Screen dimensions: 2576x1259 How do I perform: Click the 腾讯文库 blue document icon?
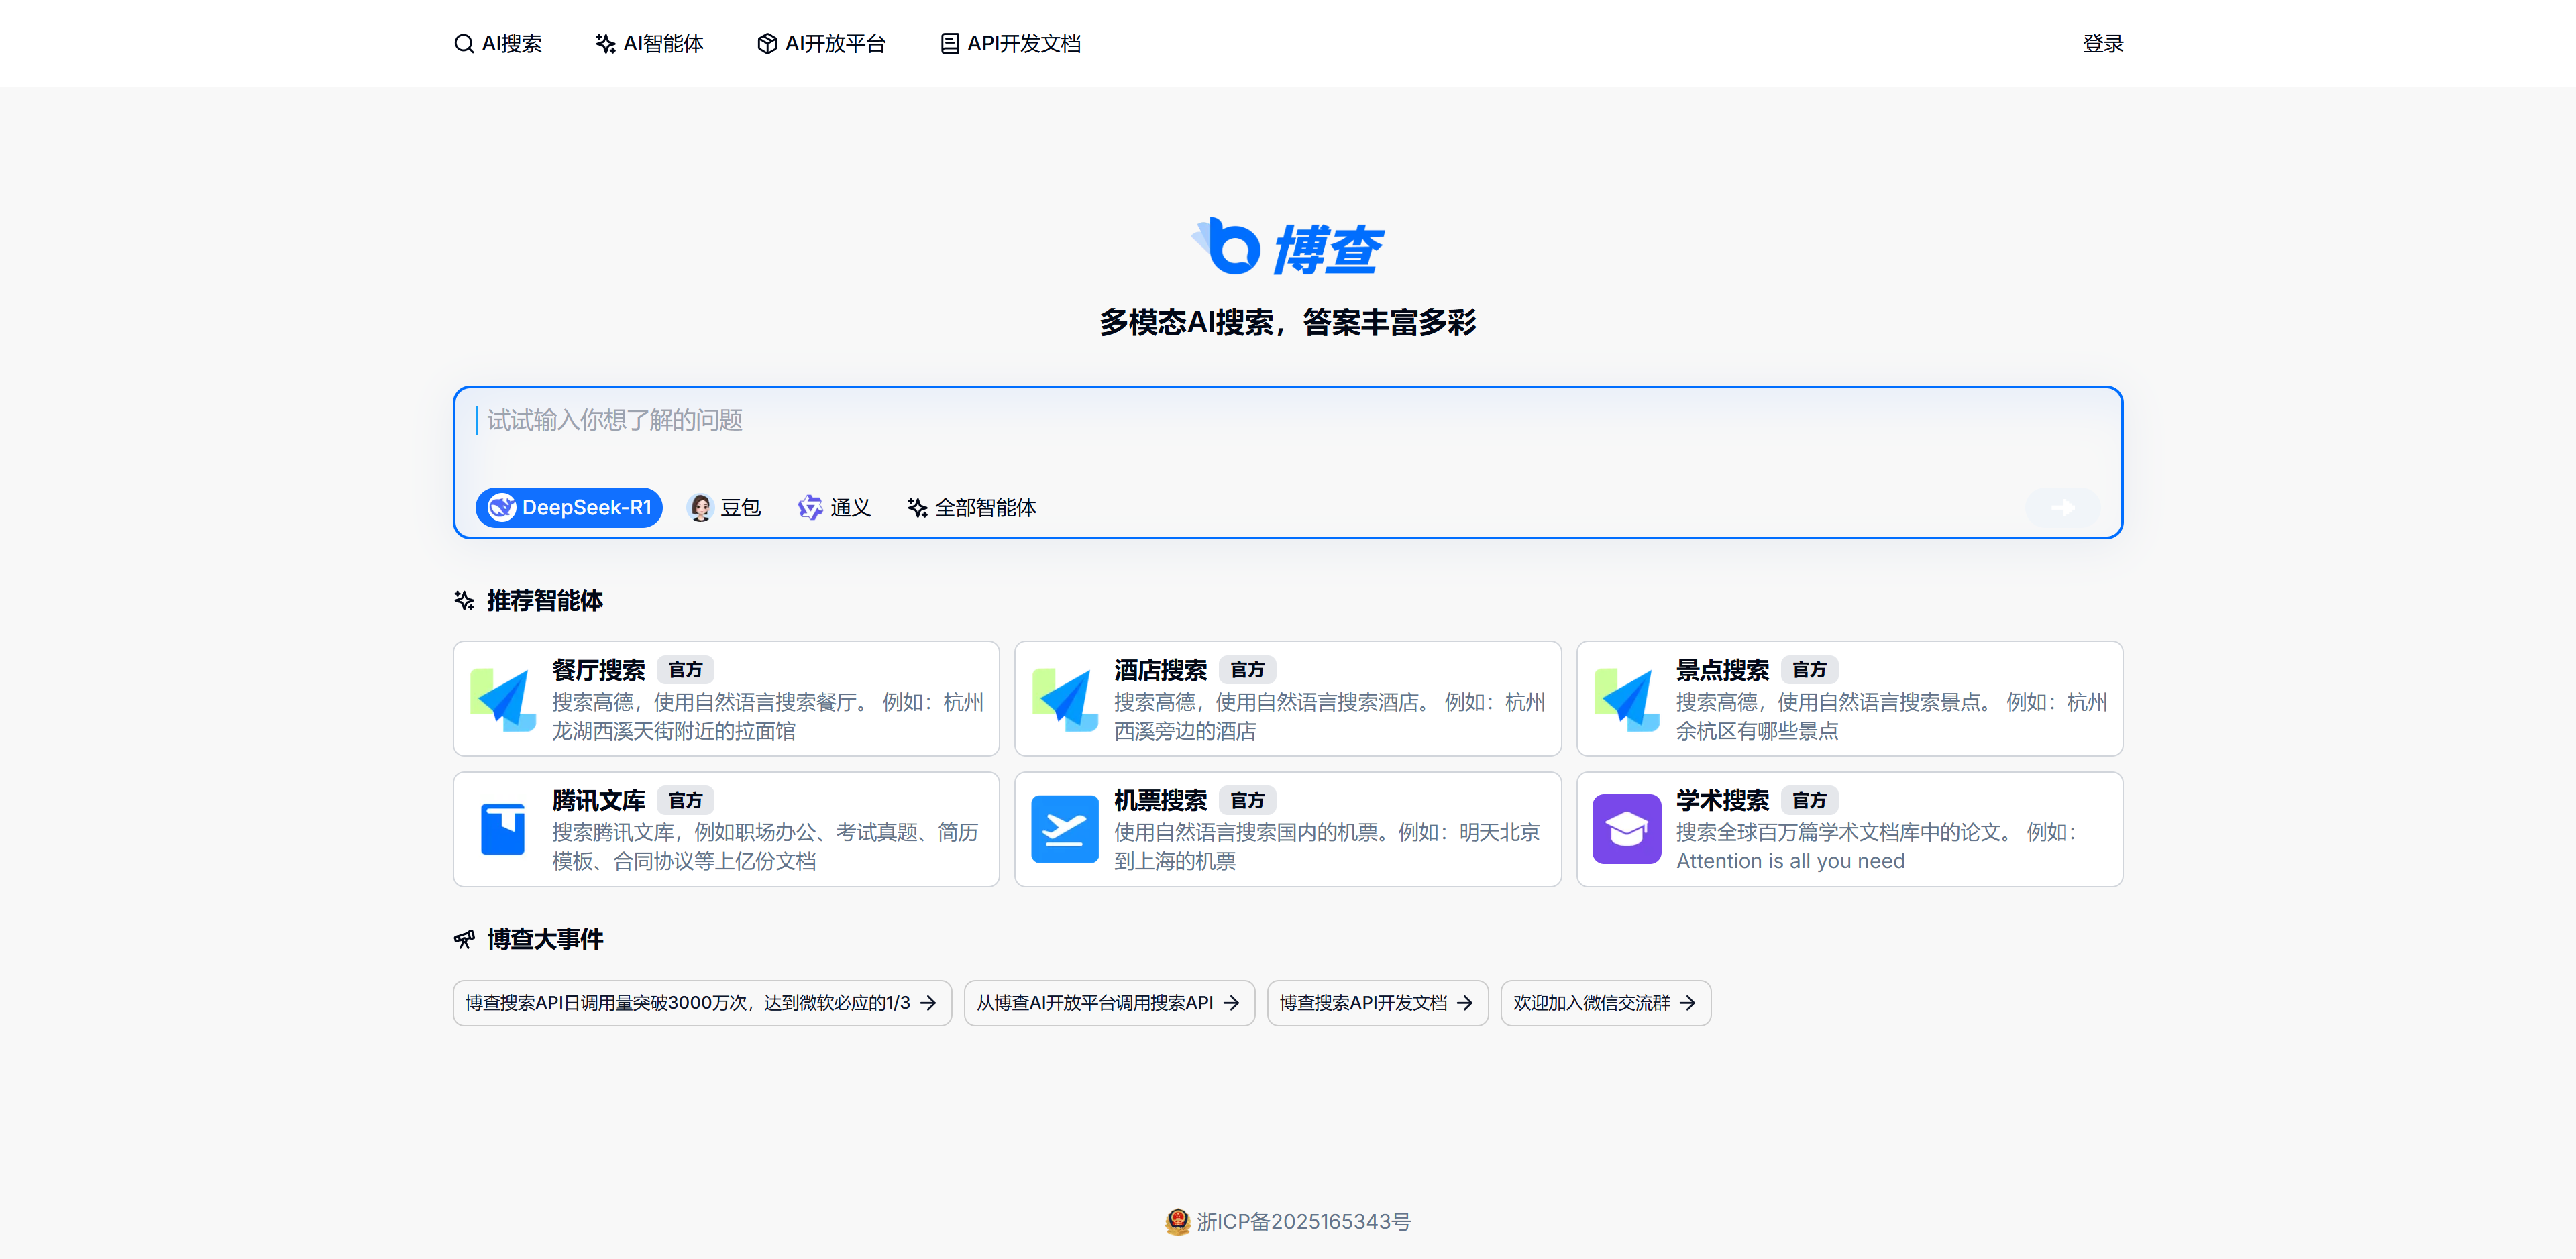coord(503,829)
